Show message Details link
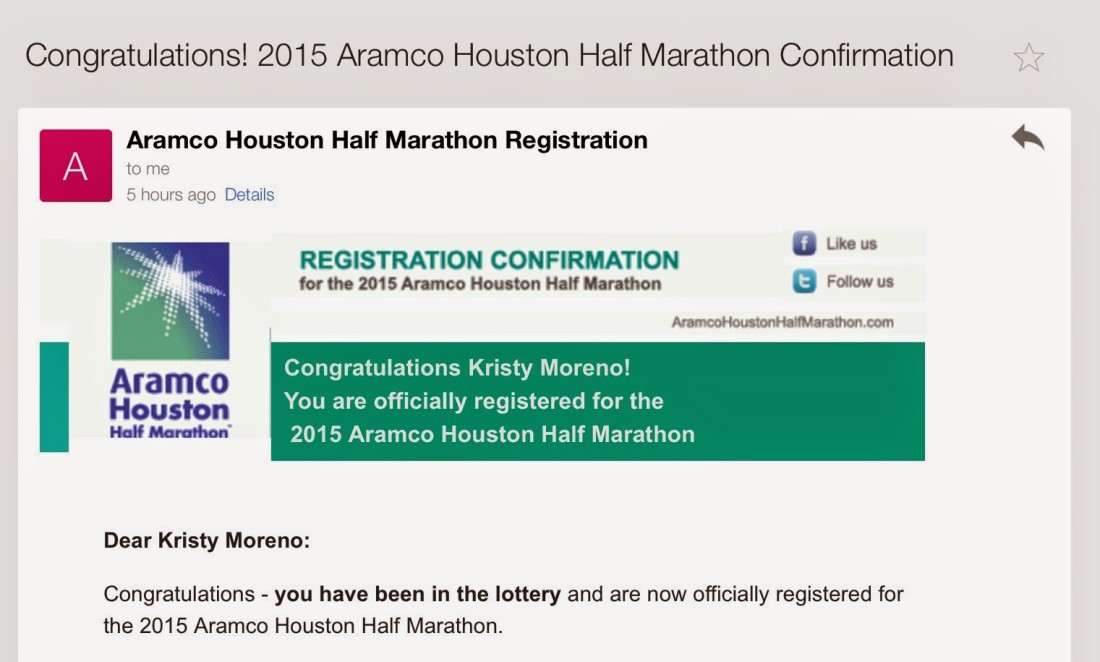 pos(249,195)
